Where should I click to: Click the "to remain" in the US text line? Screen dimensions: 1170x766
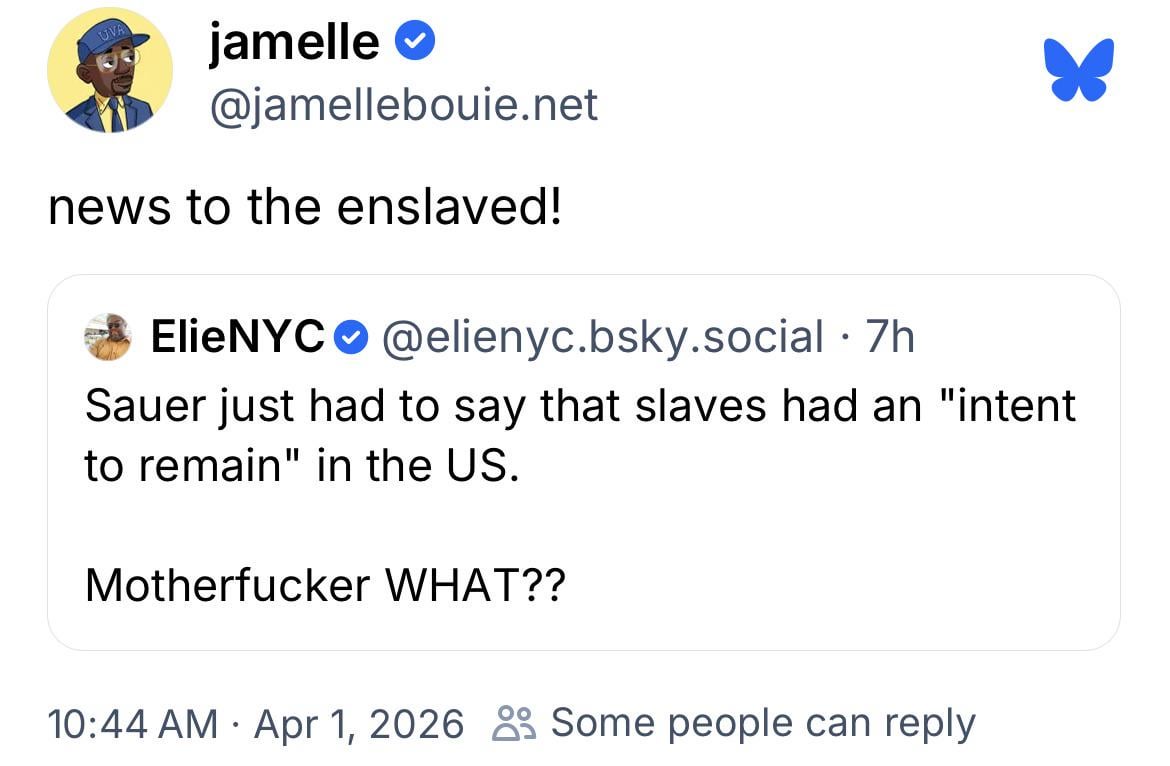302,466
